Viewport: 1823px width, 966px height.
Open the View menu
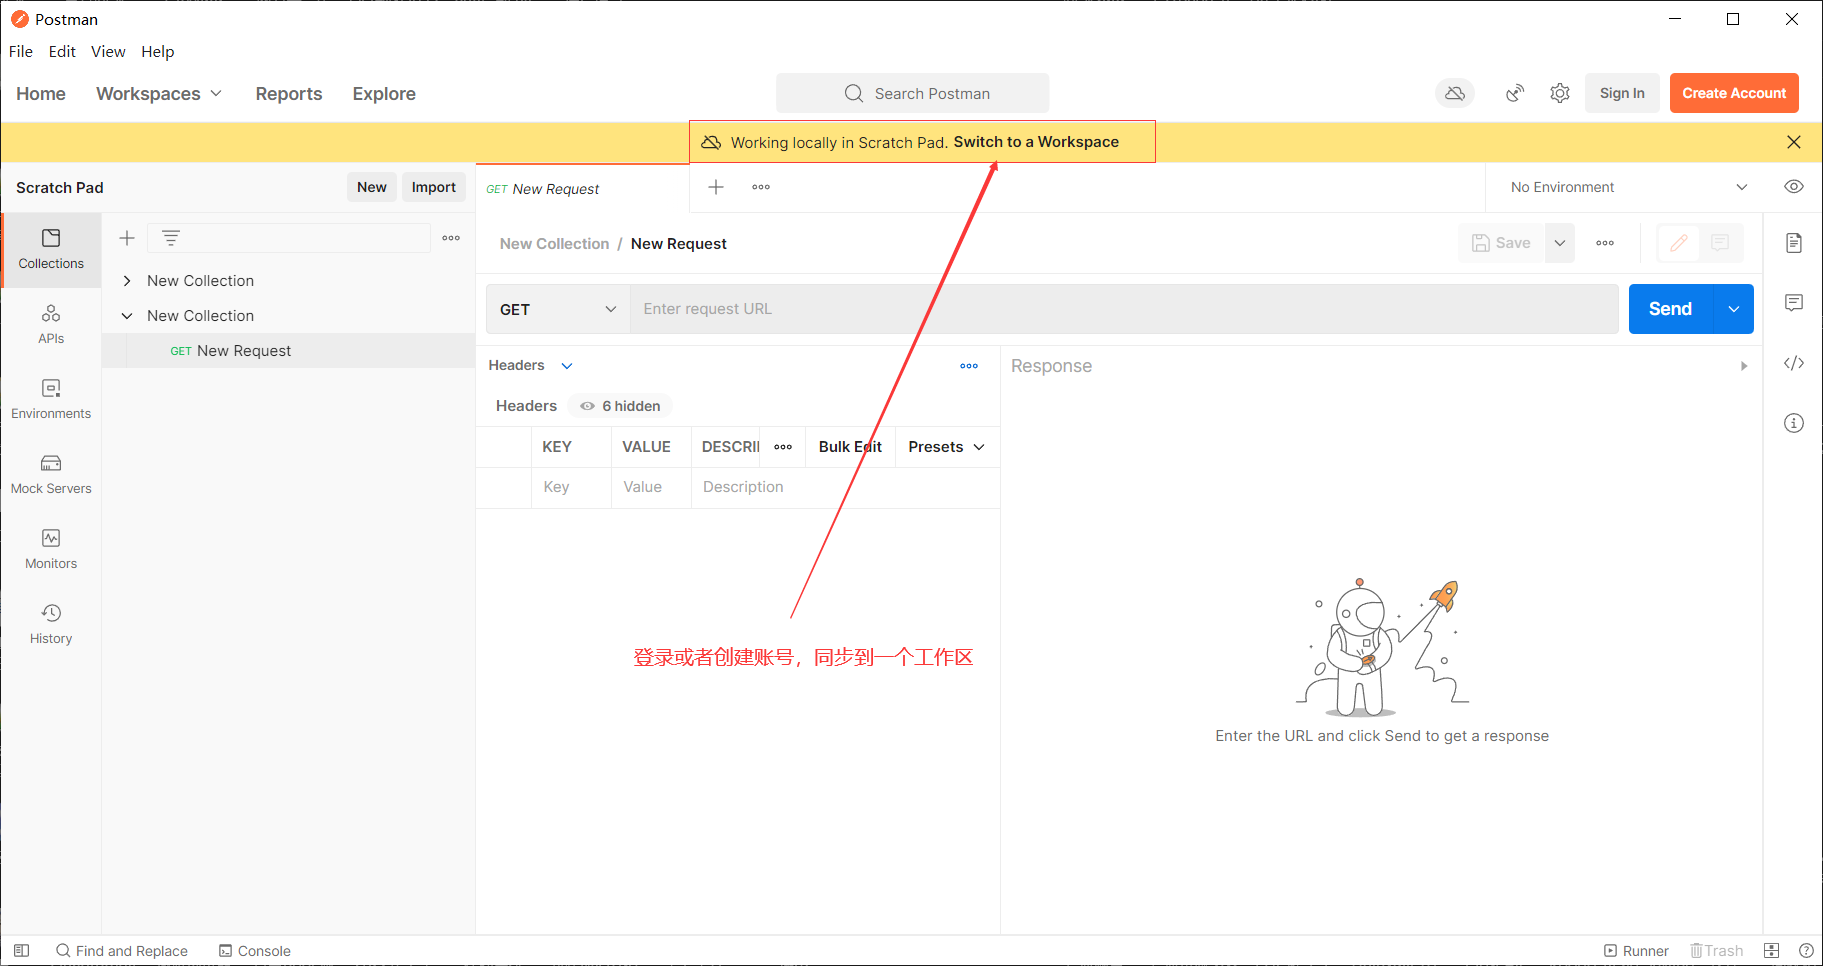pos(108,52)
